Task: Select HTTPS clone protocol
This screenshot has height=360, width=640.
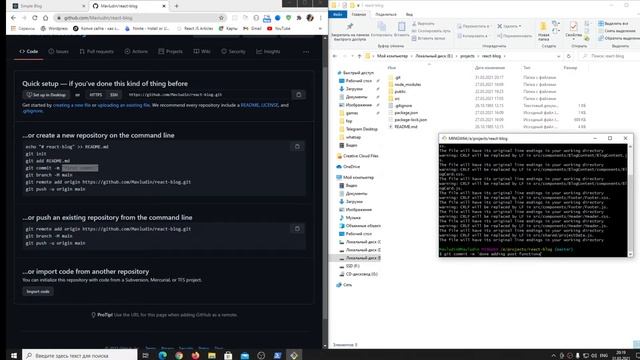Action: tap(96, 95)
